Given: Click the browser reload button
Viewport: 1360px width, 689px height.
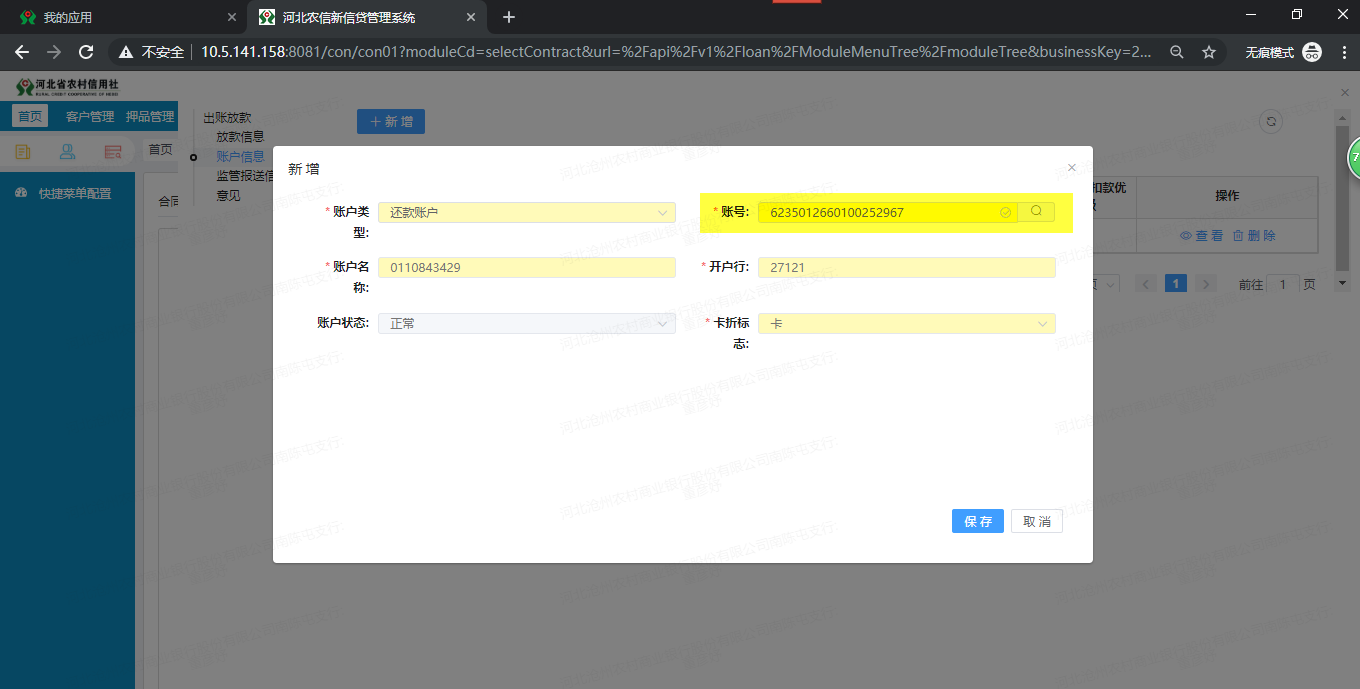Looking at the screenshot, I should pos(86,52).
